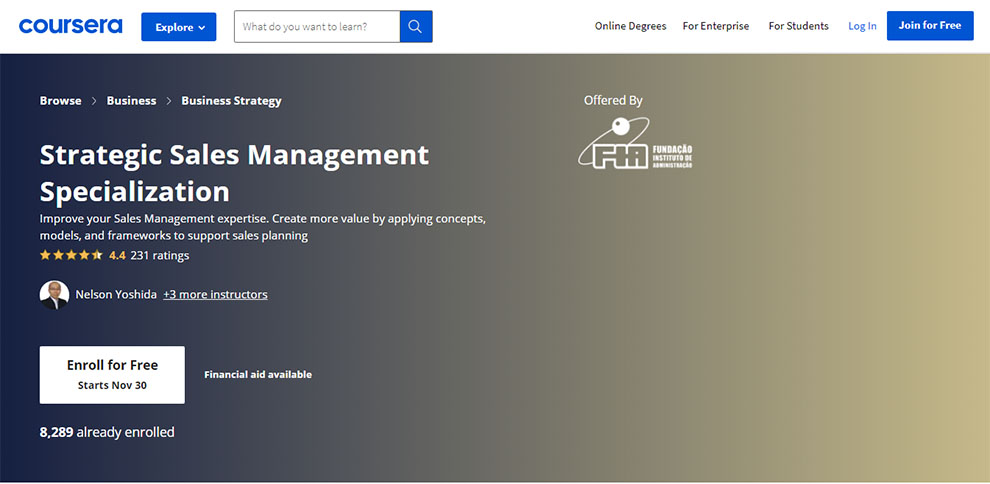Select the Business breadcrumb link
The height and width of the screenshot is (484, 990).
tap(131, 100)
